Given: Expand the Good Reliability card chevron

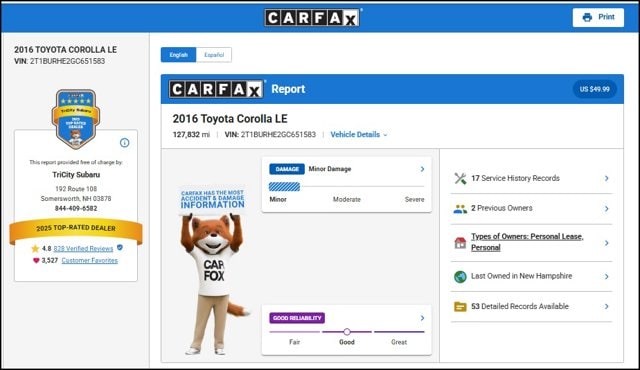Looking at the screenshot, I should tap(422, 318).
